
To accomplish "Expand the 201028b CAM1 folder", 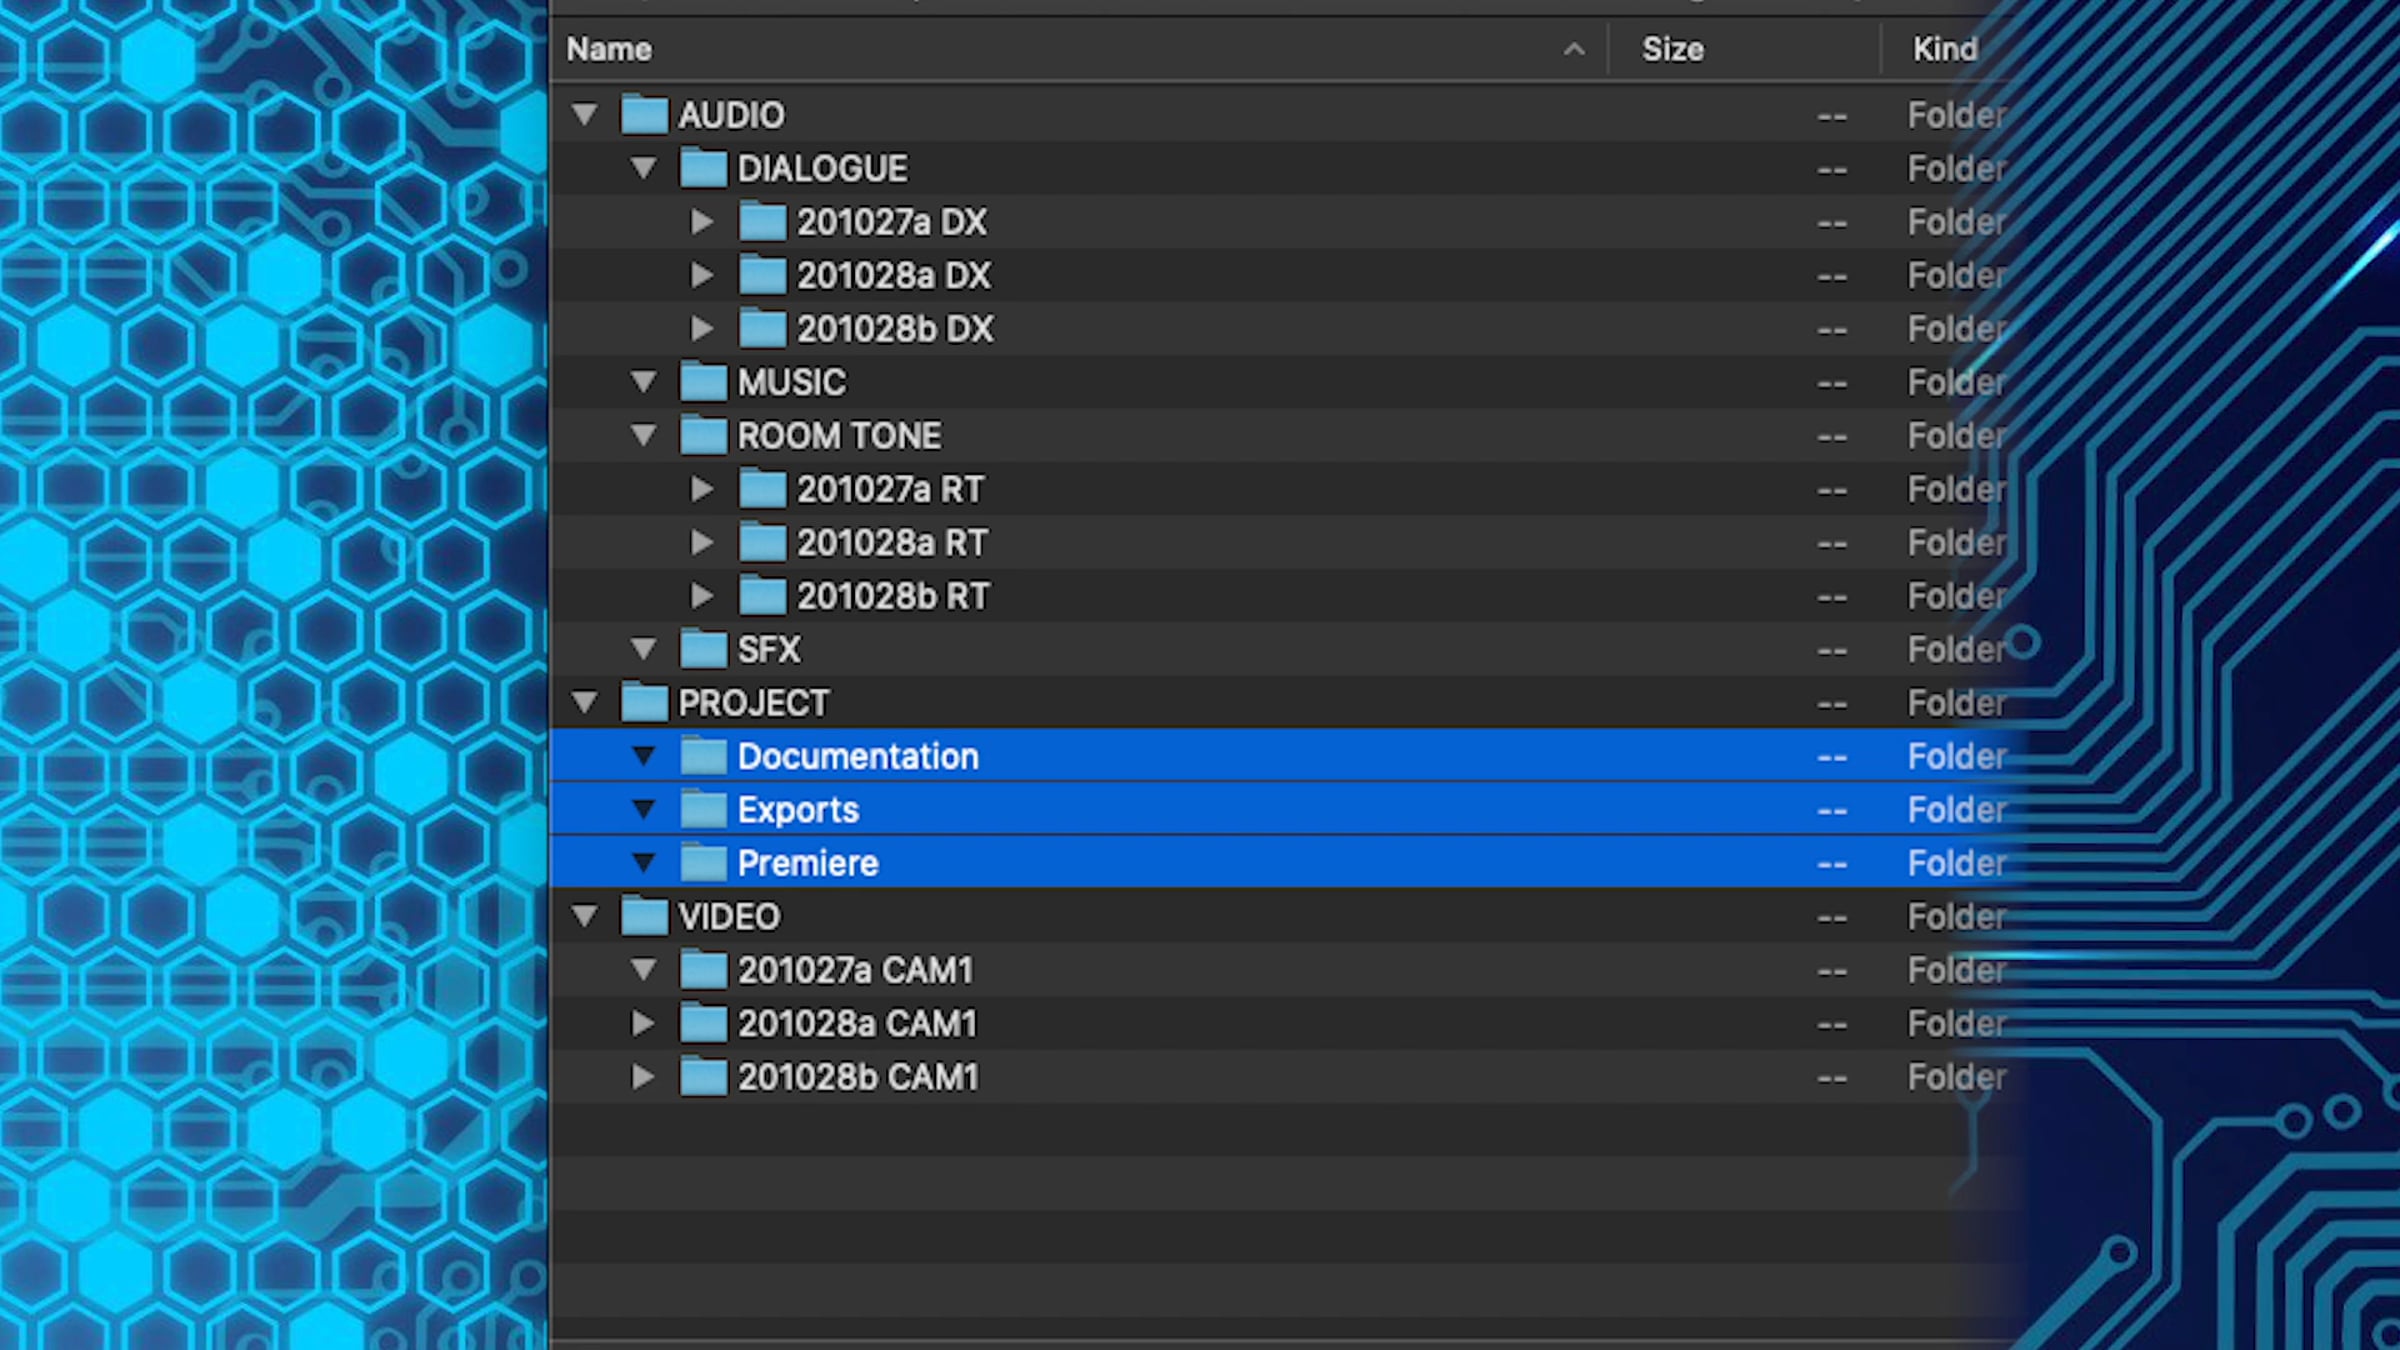I will pos(643,1077).
